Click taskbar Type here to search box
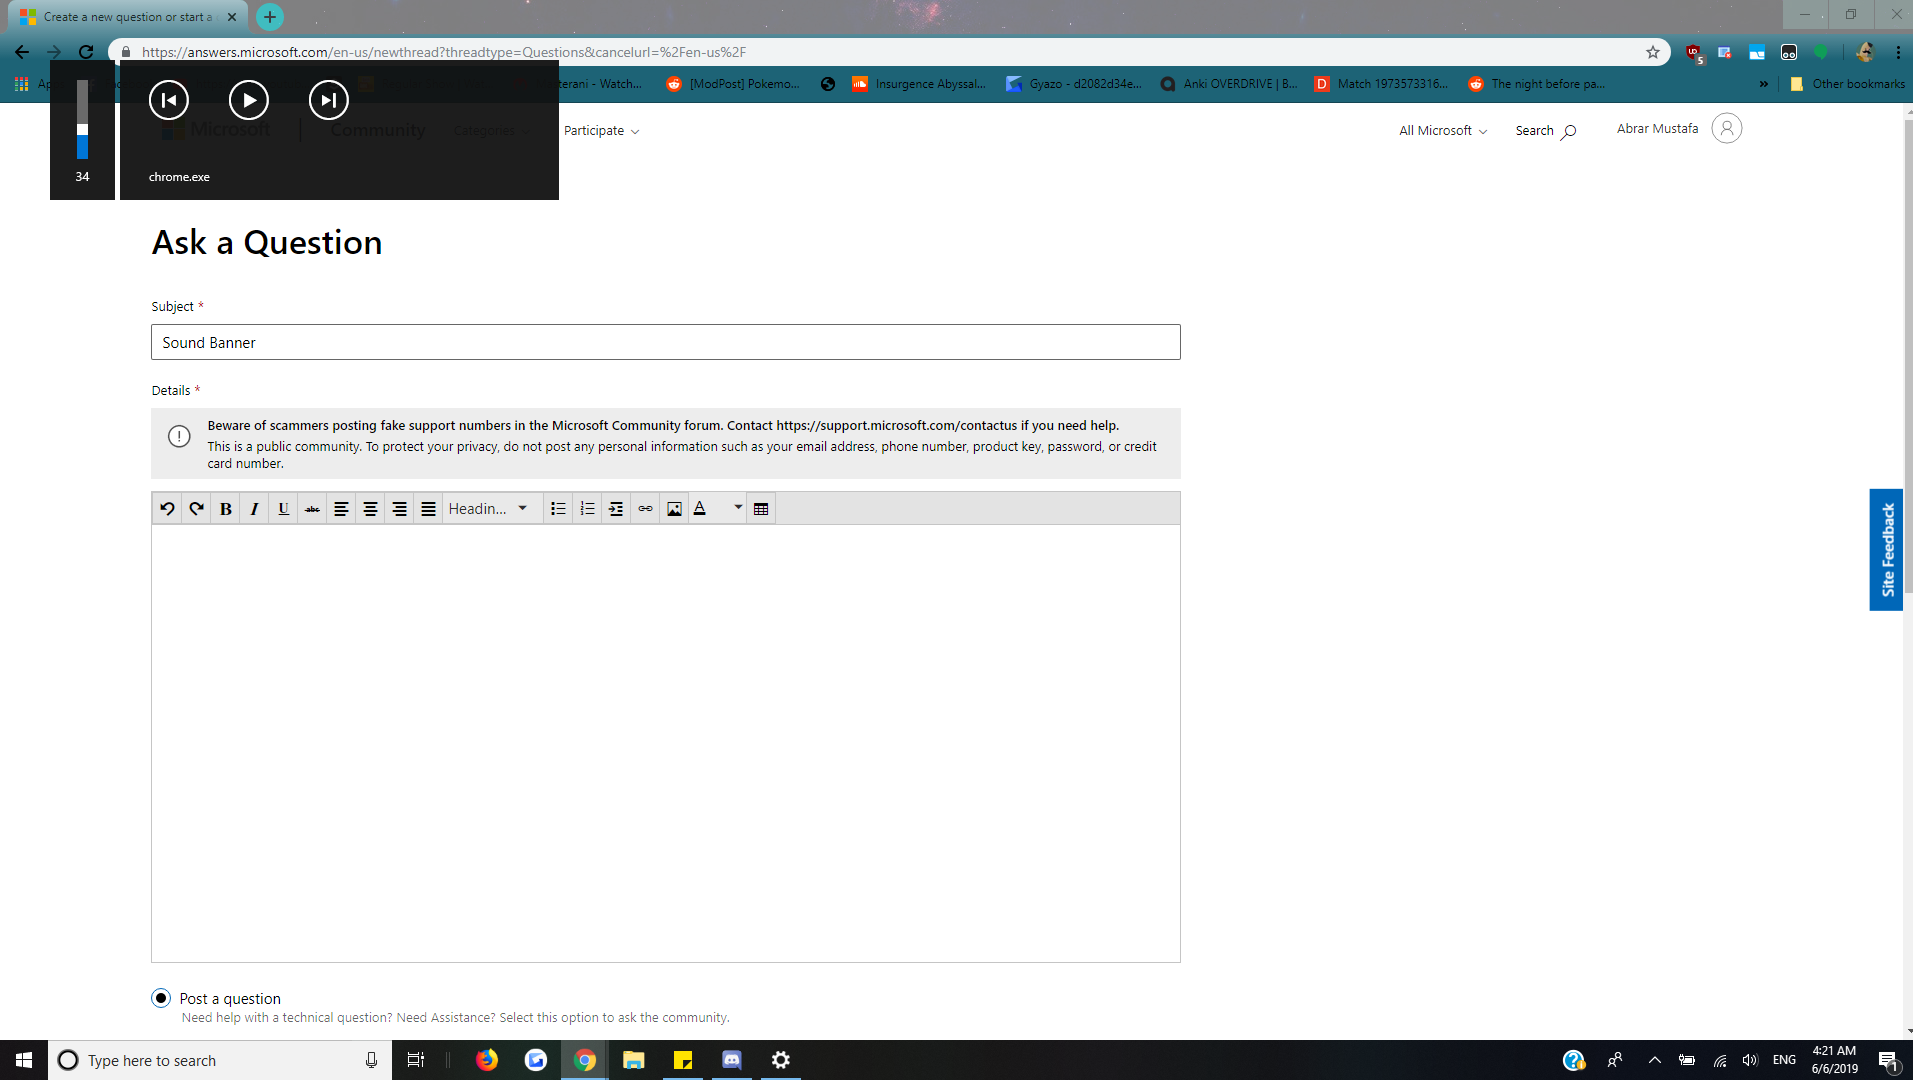1913x1080 pixels. click(220, 1060)
